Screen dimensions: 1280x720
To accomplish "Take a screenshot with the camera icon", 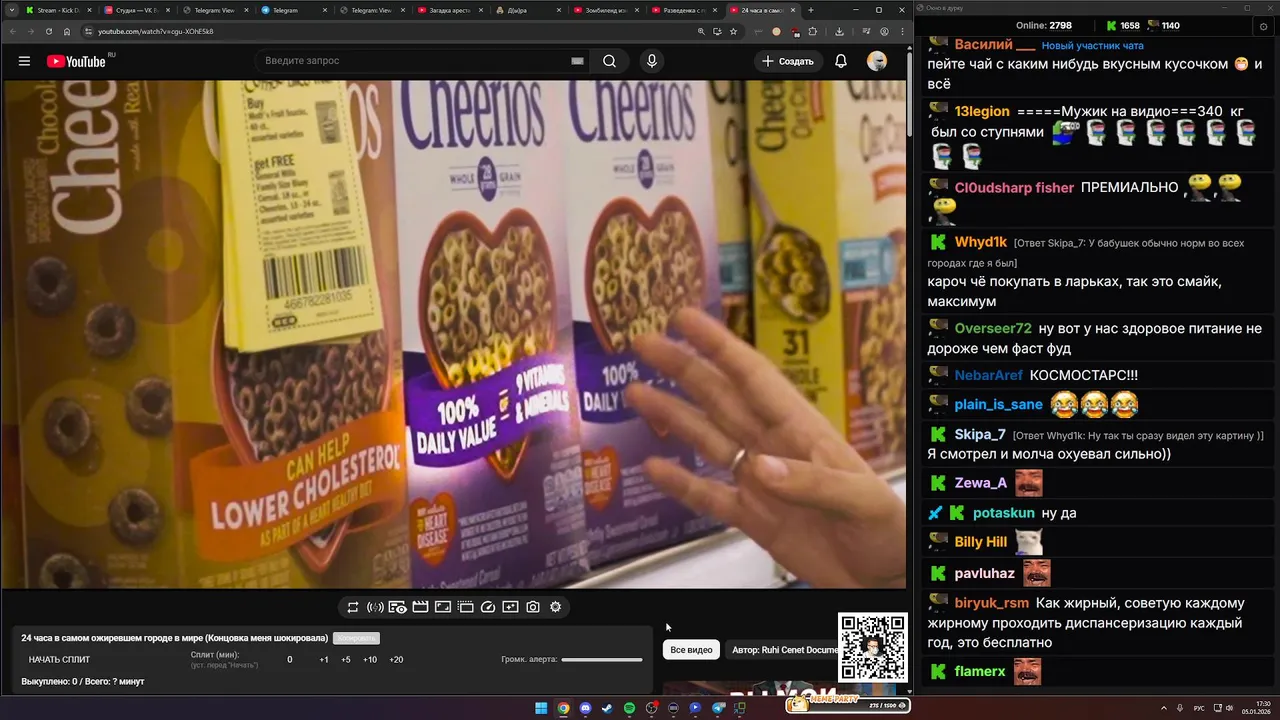I will click(533, 607).
